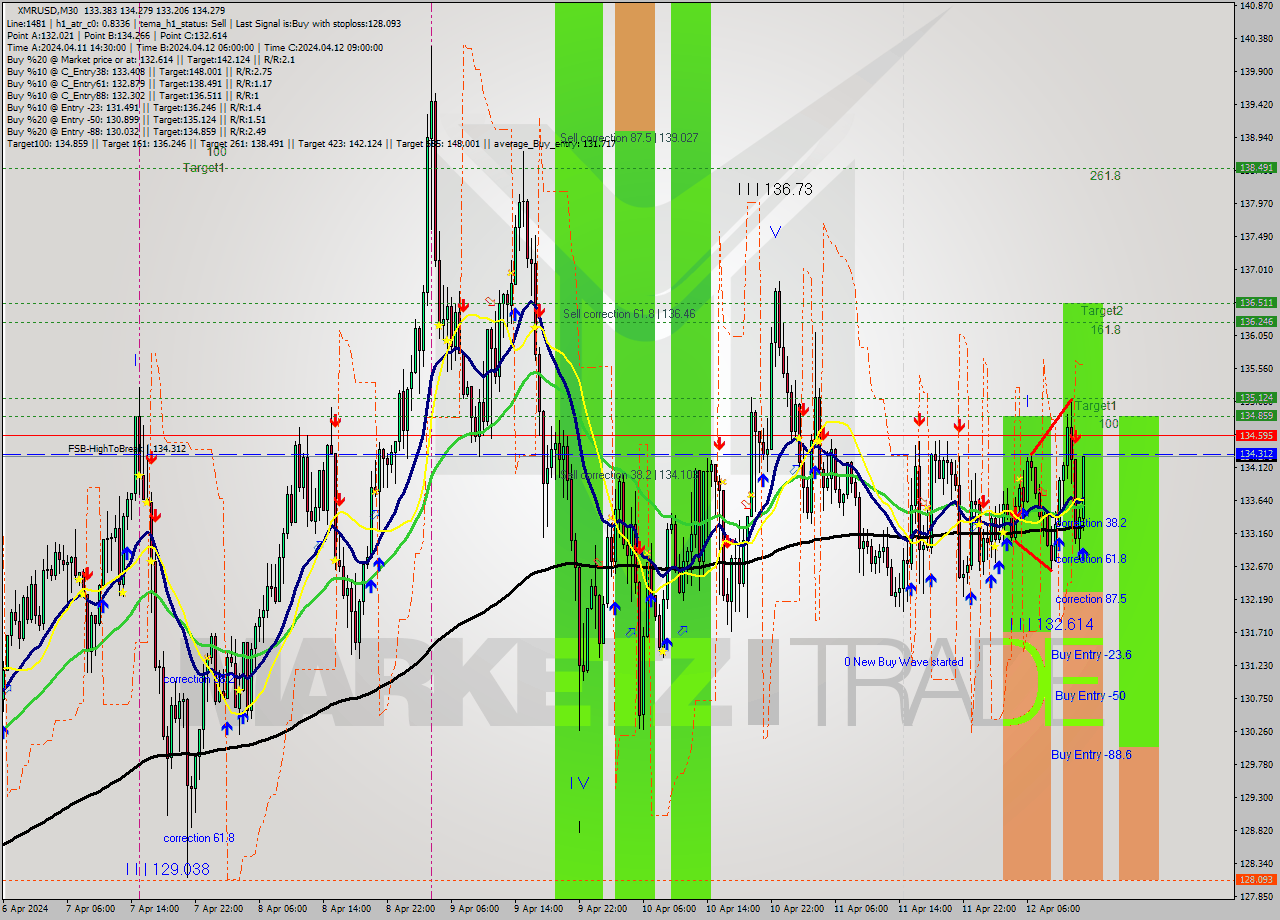Image resolution: width=1280 pixels, height=920 pixels.
Task: Click the 'Buy Entry -50' label
Action: (1090, 695)
